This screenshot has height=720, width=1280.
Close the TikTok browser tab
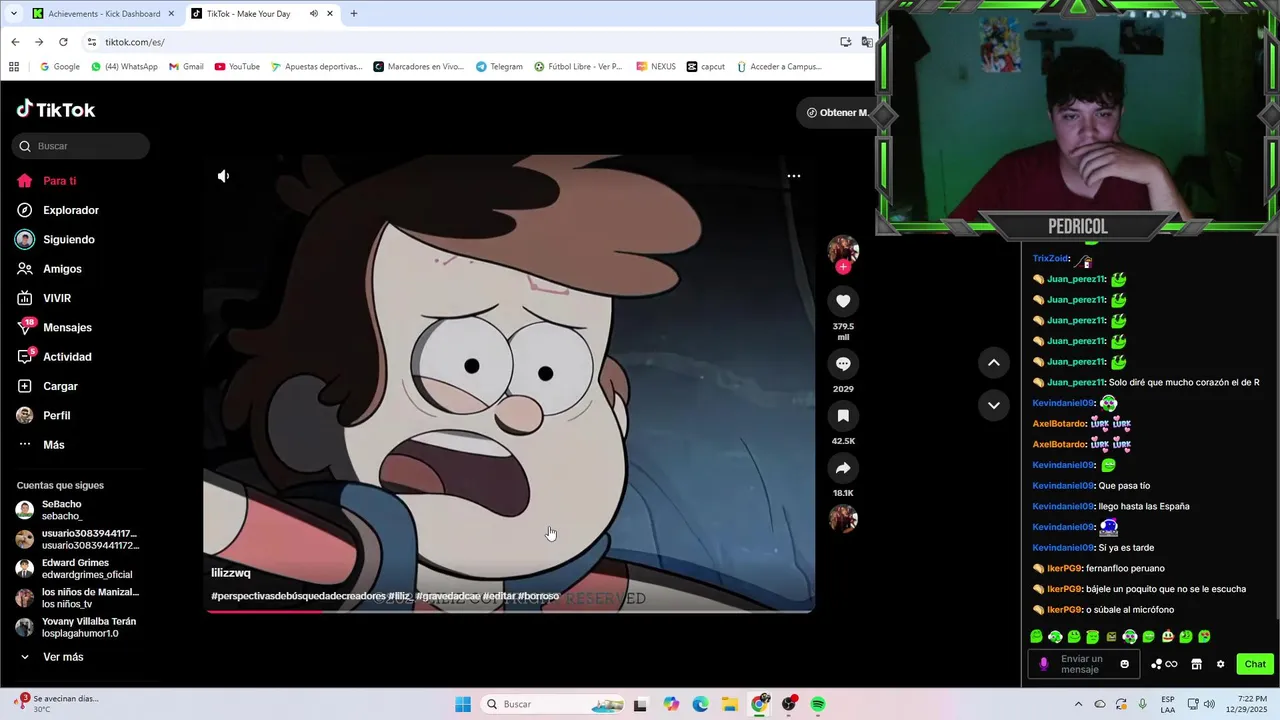pyautogui.click(x=330, y=14)
